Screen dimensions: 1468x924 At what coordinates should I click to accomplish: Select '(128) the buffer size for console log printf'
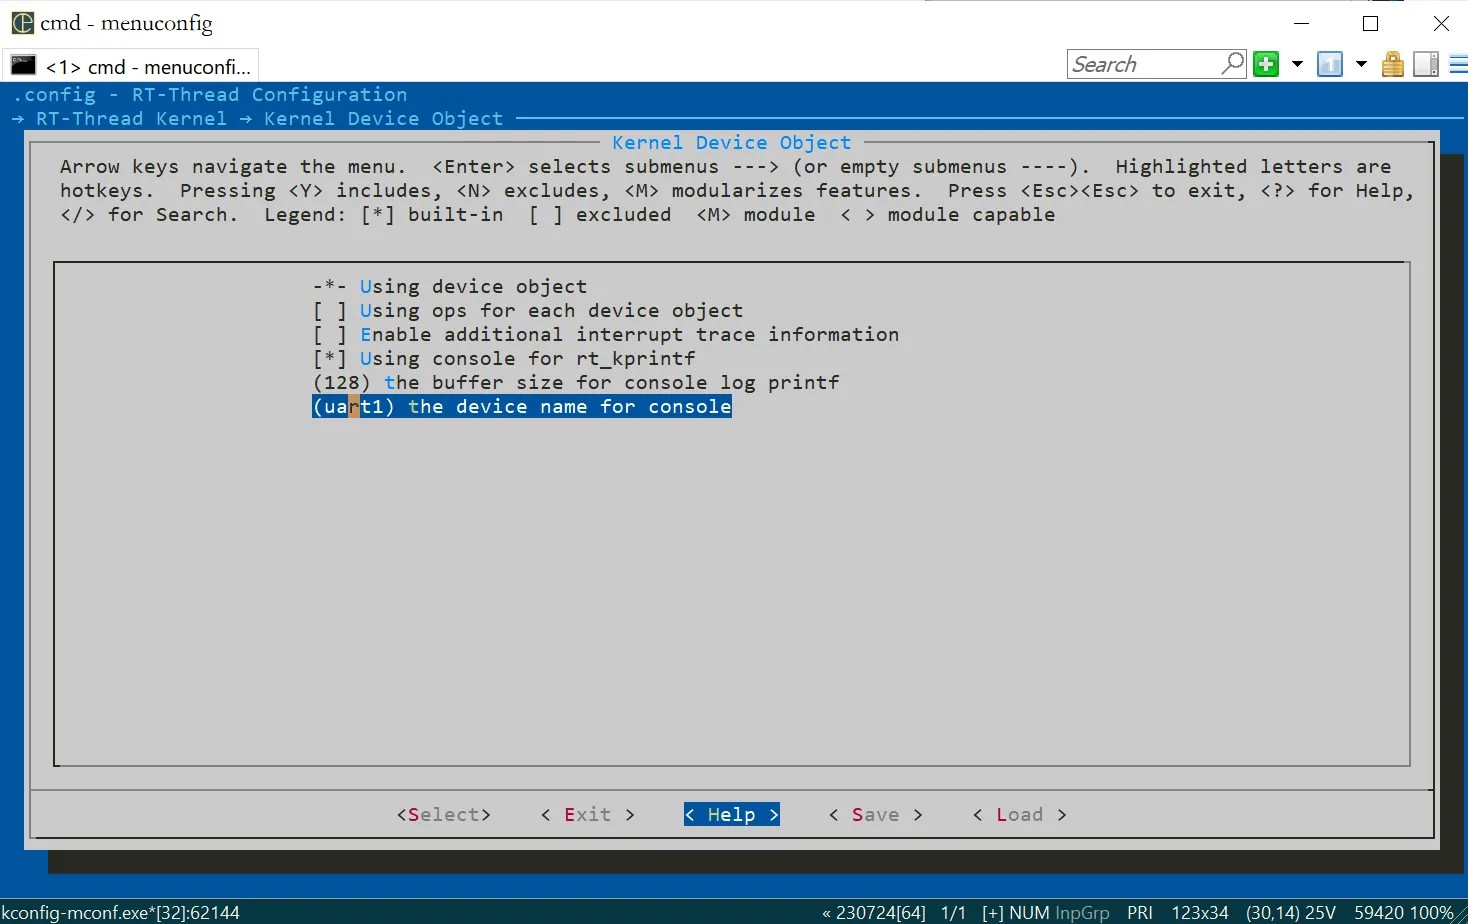[576, 382]
